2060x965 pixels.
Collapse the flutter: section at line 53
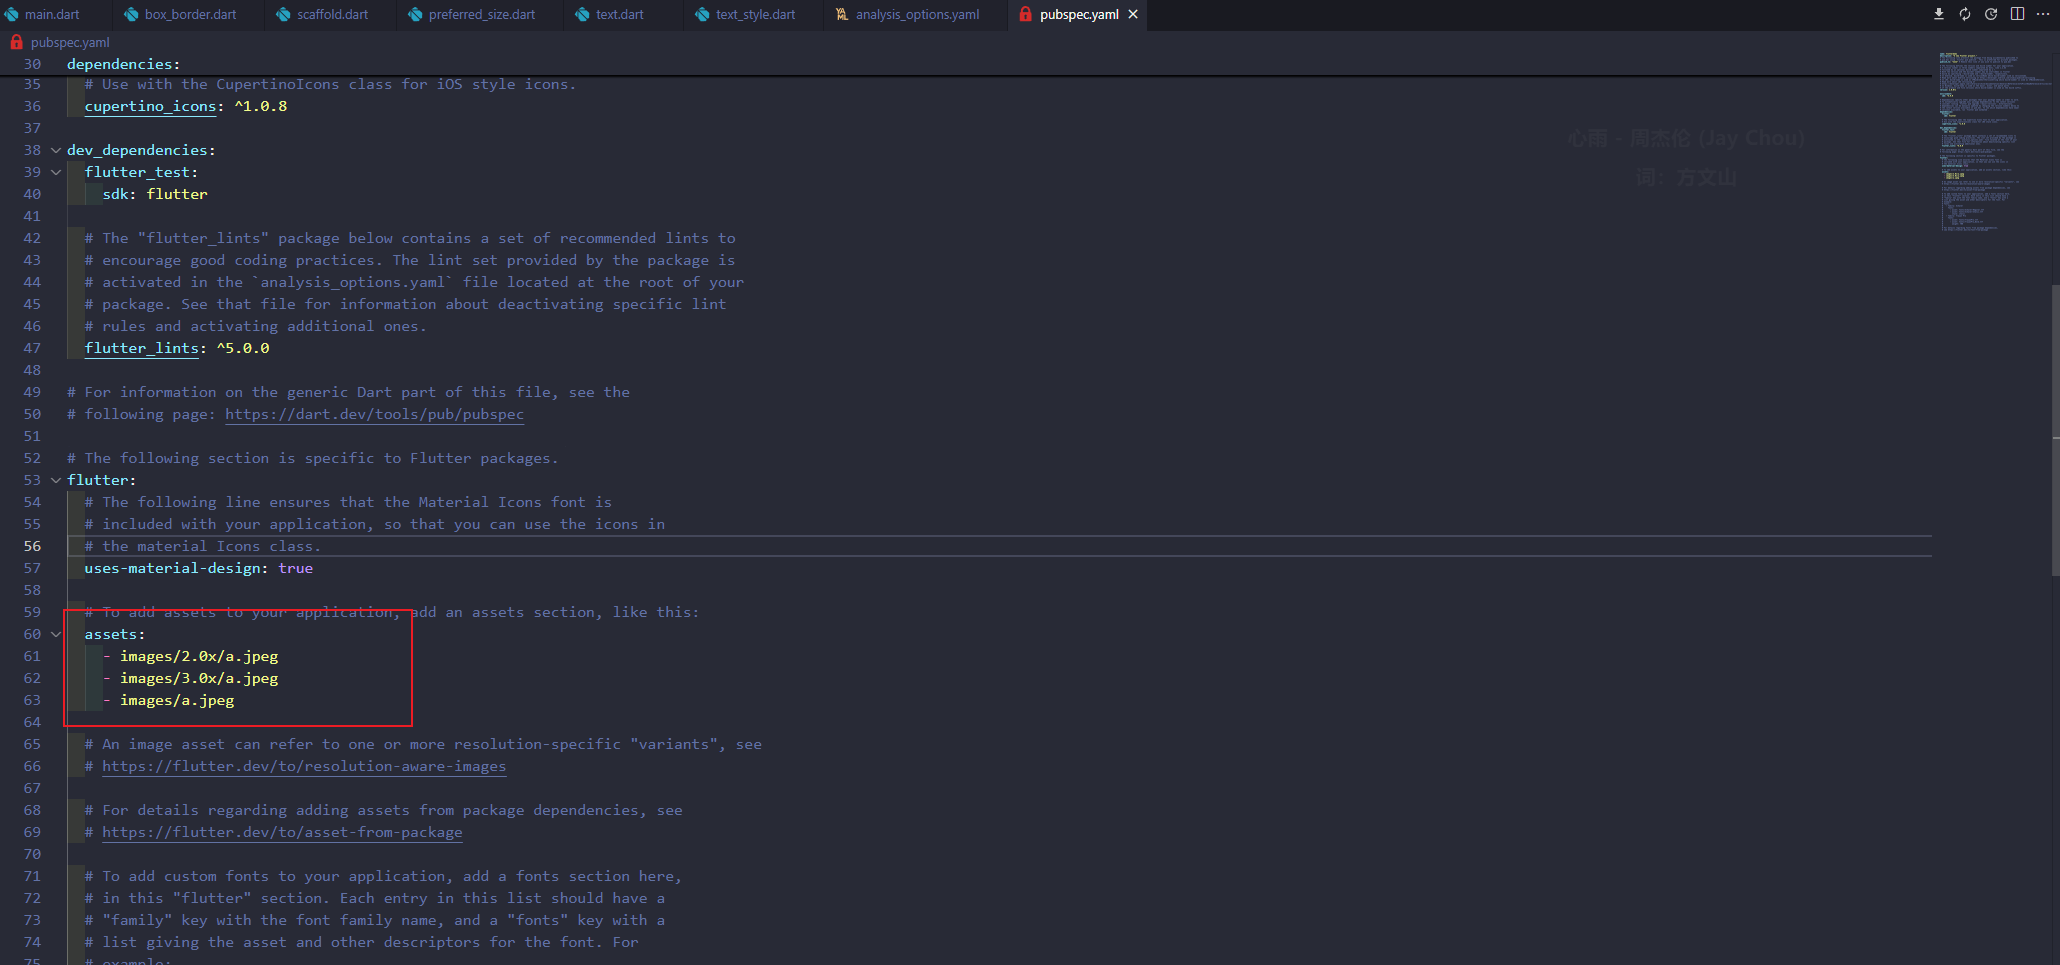tap(56, 480)
